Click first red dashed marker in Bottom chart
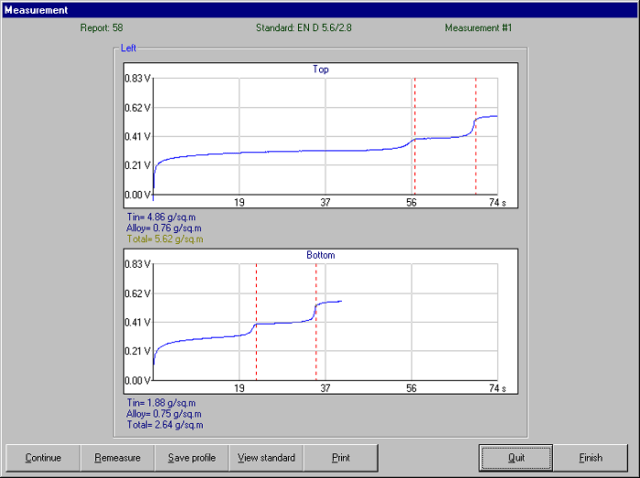The image size is (640, 478). [256, 322]
